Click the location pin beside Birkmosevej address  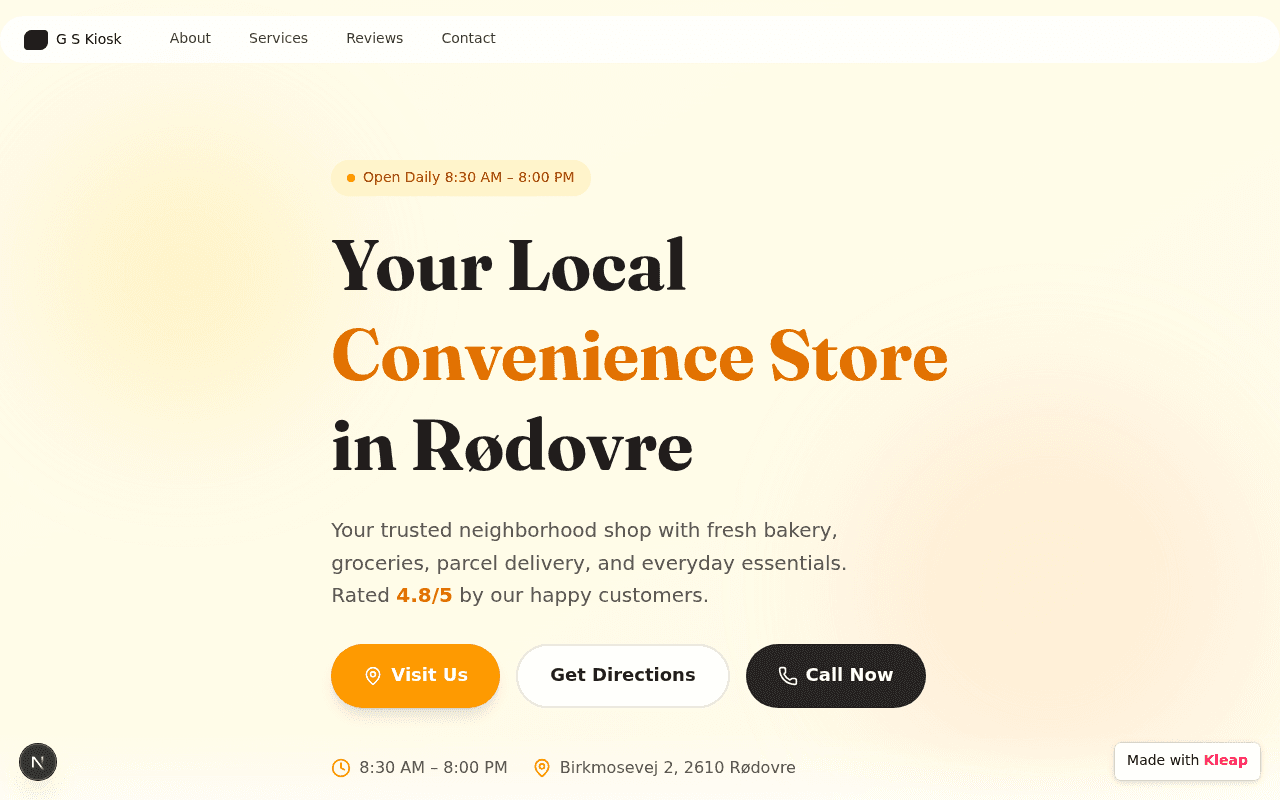coord(542,768)
